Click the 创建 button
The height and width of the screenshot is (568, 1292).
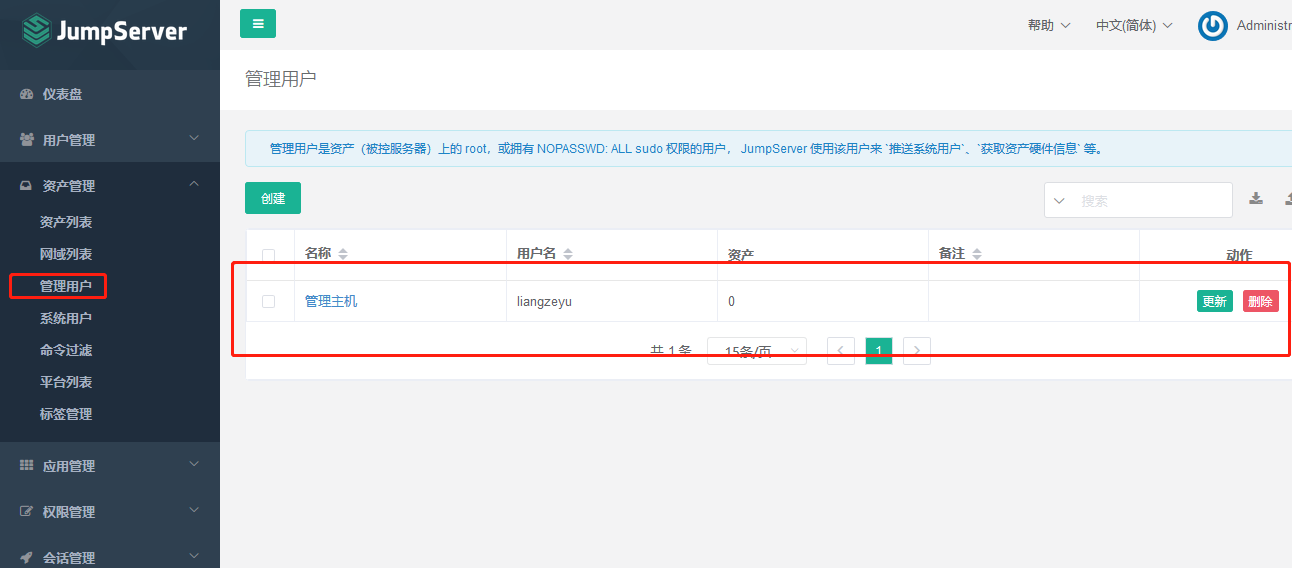click(273, 198)
